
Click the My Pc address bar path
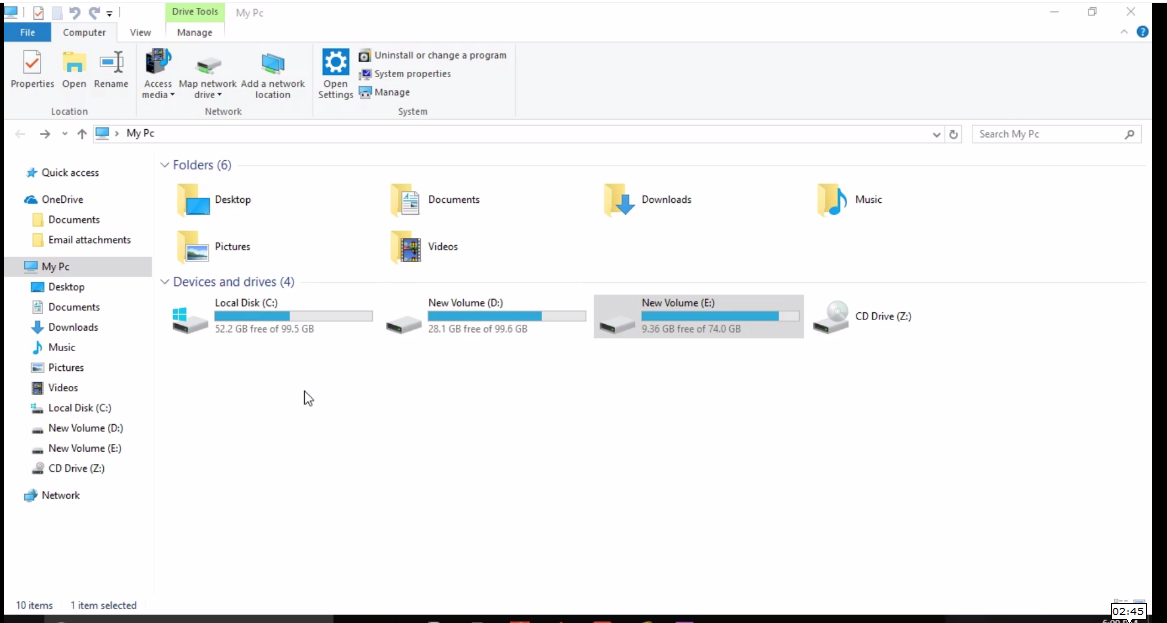click(141, 133)
